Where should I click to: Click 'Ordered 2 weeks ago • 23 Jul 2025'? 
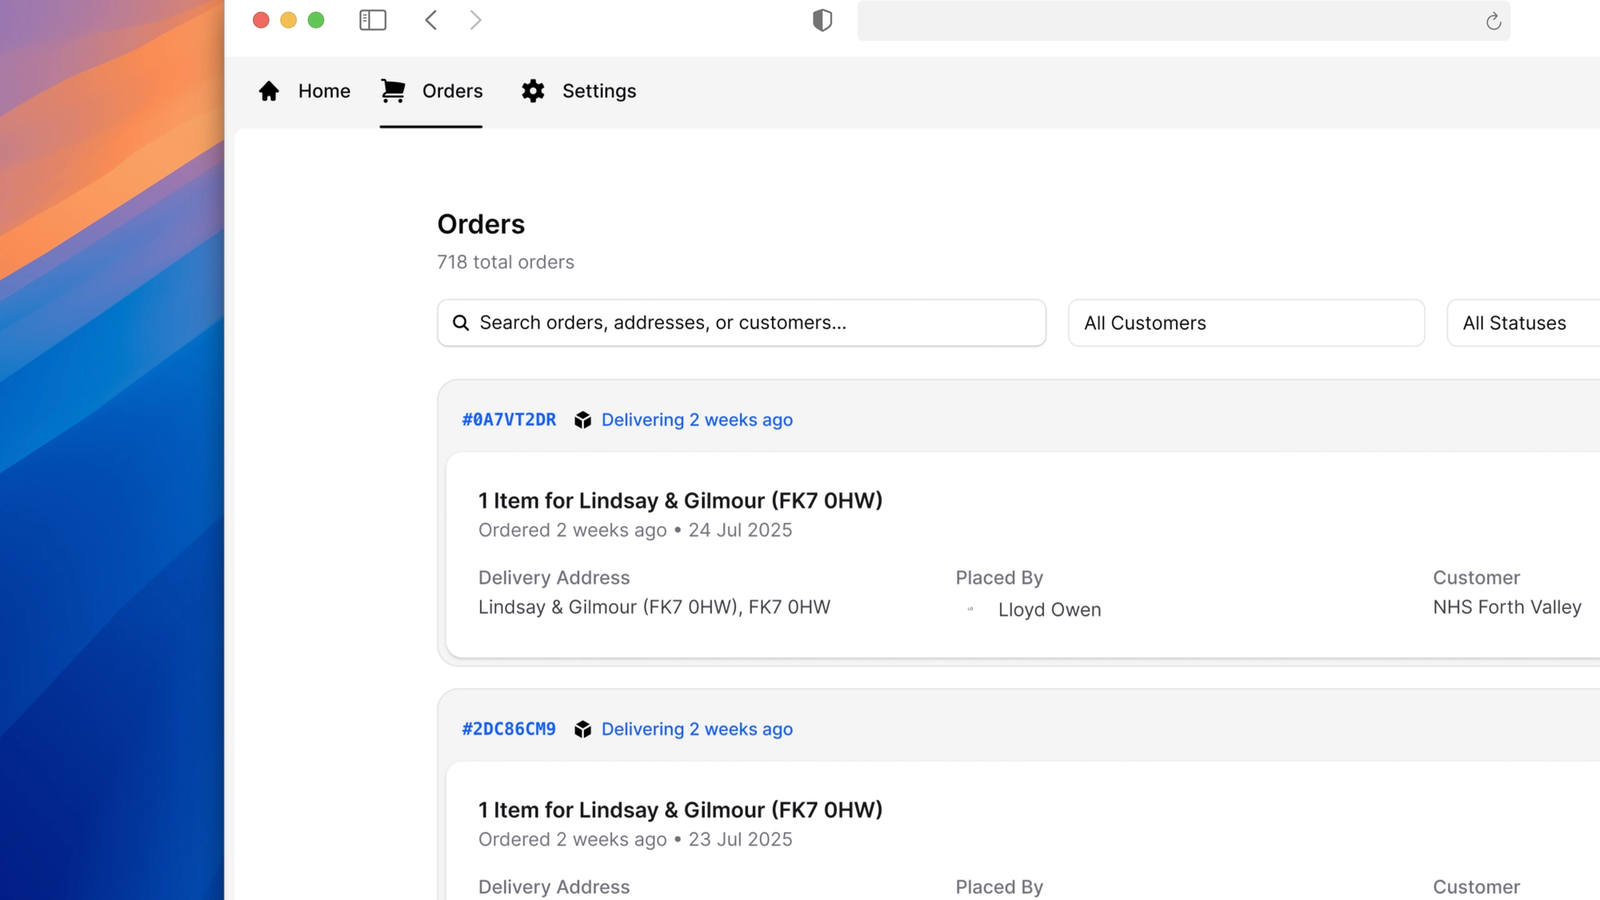(635, 839)
